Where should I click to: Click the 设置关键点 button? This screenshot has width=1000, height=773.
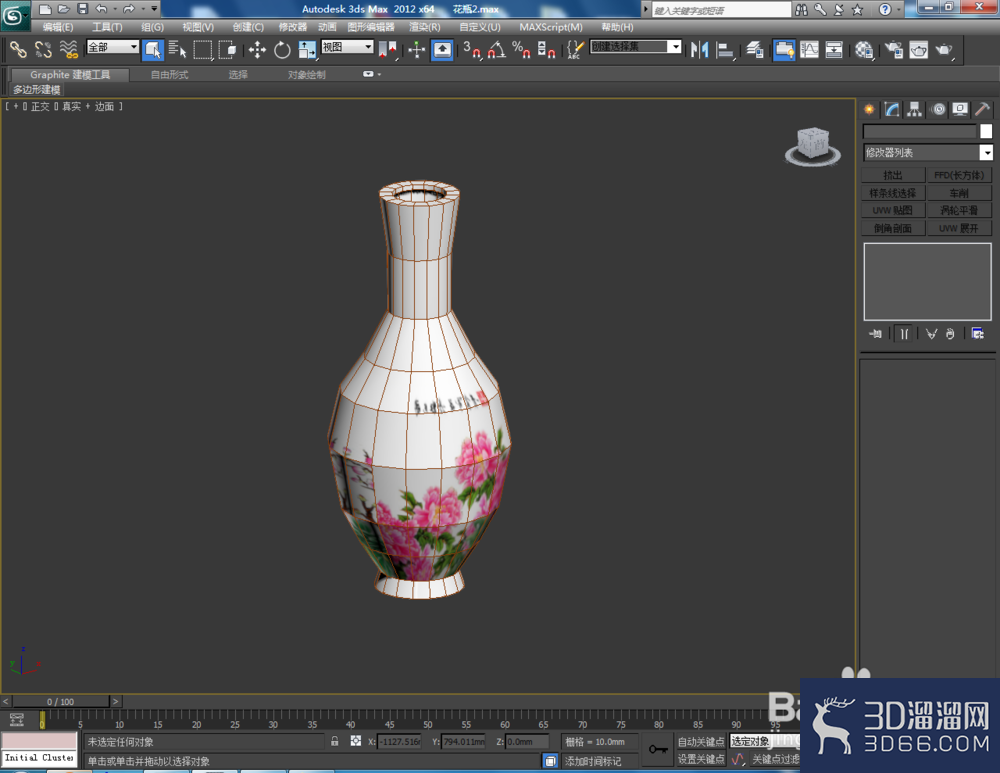point(701,758)
